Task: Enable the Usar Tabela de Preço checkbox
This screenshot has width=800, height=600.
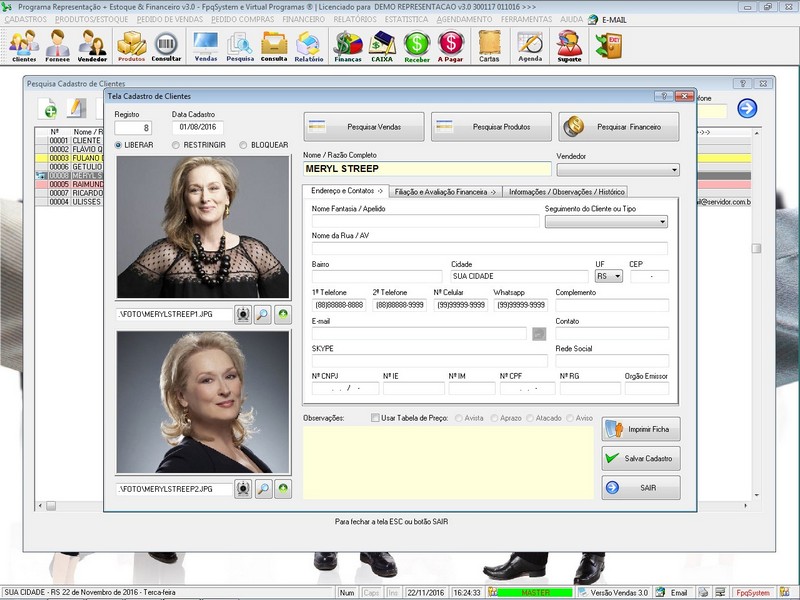Action: [376, 418]
